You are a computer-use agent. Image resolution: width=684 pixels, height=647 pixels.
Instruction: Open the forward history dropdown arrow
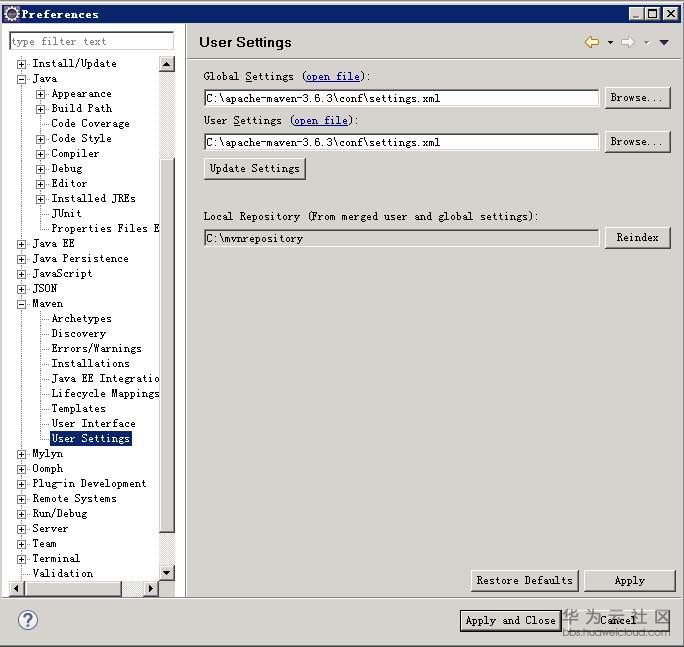[x=647, y=43]
